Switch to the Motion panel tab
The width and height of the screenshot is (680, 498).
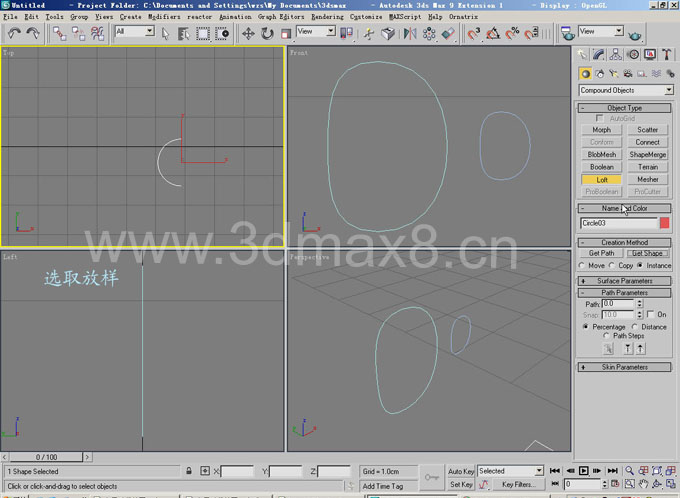[x=633, y=55]
